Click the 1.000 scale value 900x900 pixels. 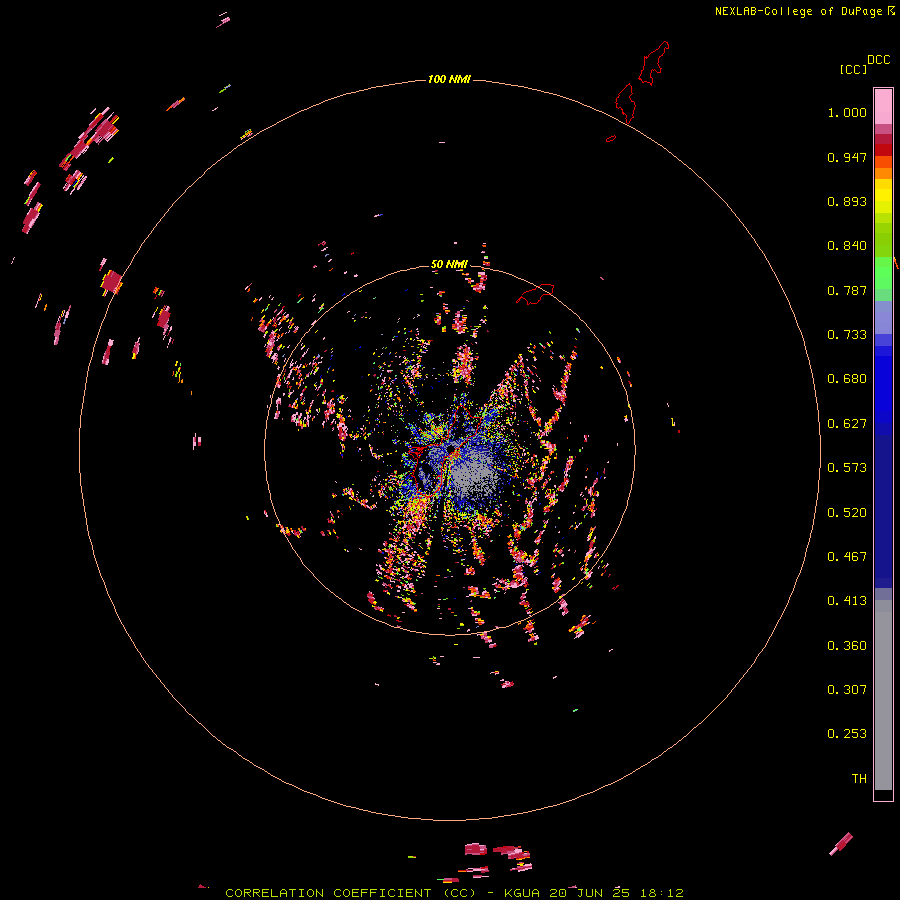(x=847, y=112)
